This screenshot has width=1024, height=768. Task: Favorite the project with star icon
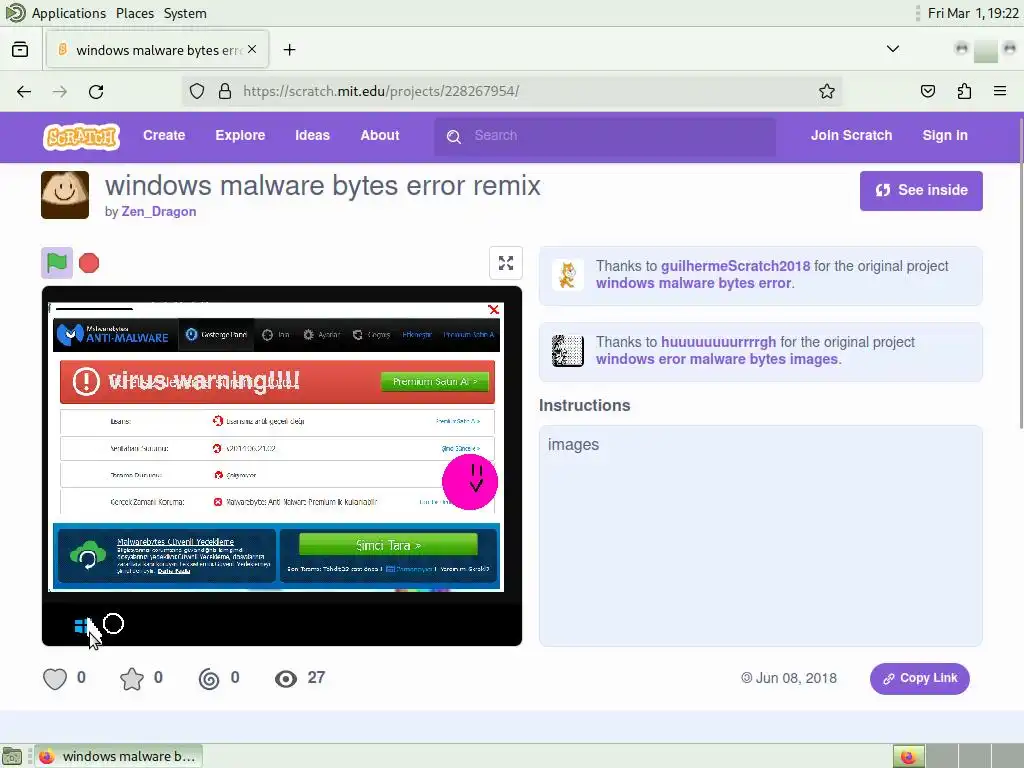point(132,679)
